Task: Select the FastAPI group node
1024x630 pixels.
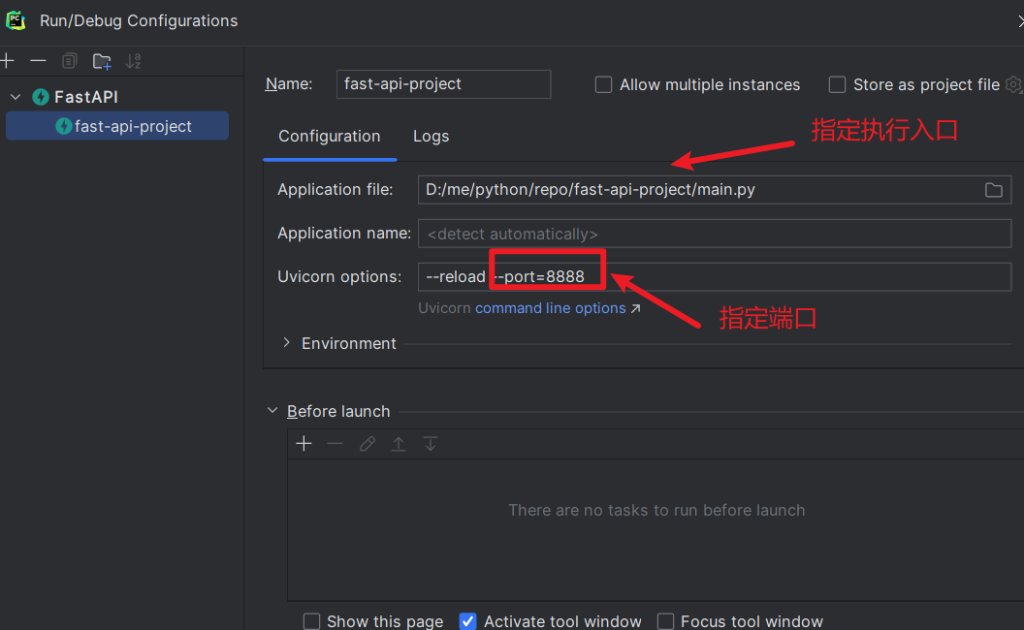Action: pos(86,97)
